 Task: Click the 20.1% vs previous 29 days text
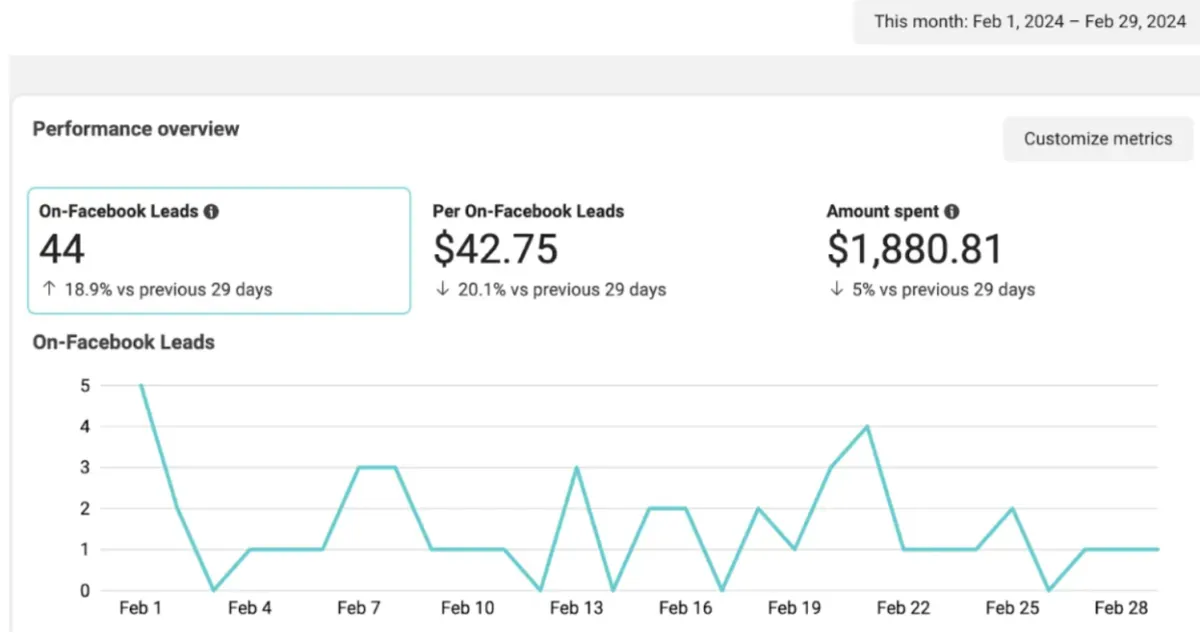pos(550,290)
